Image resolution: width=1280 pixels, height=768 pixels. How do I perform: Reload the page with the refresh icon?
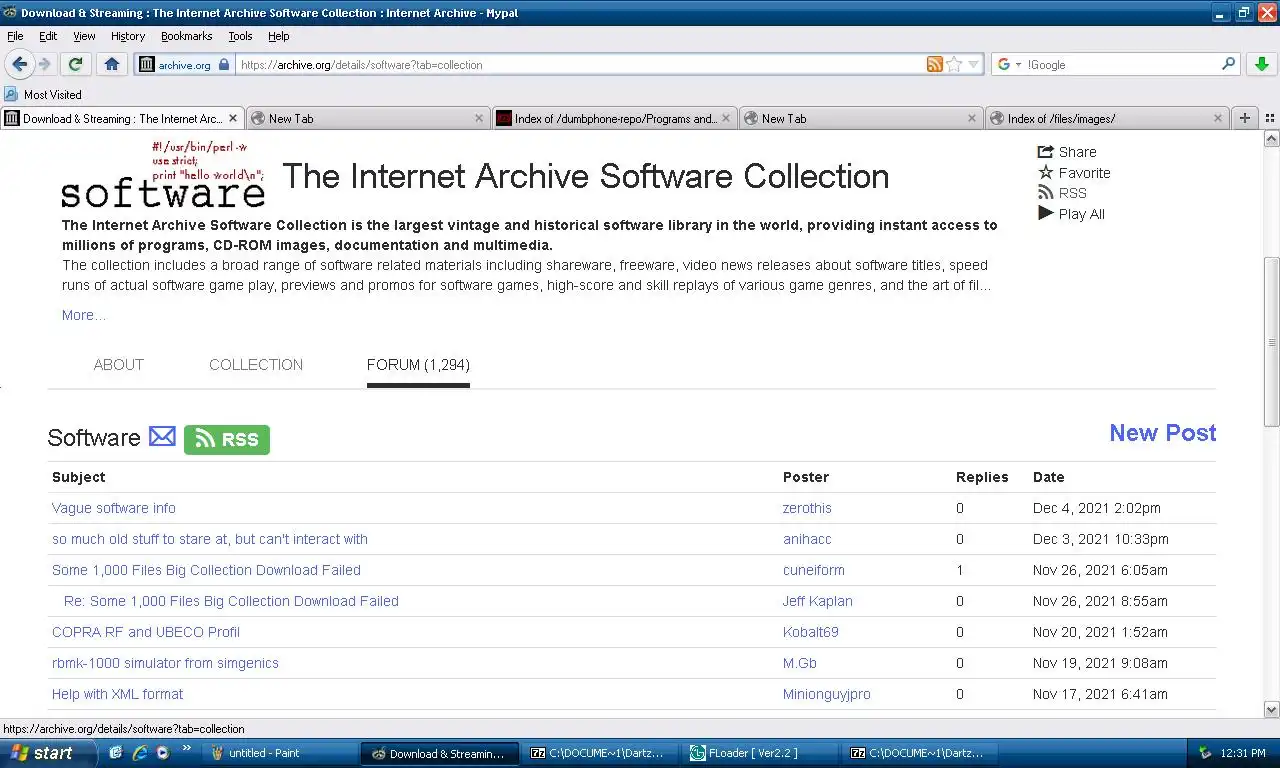pos(75,64)
